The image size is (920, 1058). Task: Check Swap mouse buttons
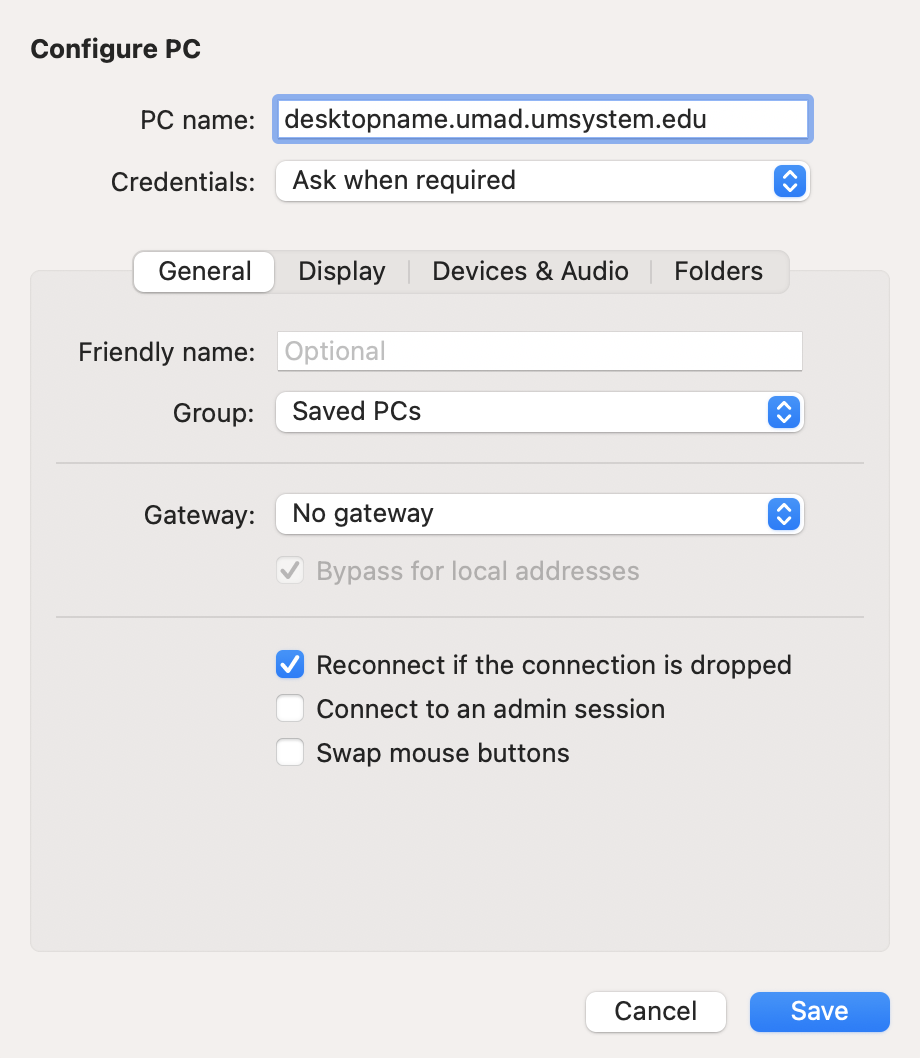click(x=290, y=752)
